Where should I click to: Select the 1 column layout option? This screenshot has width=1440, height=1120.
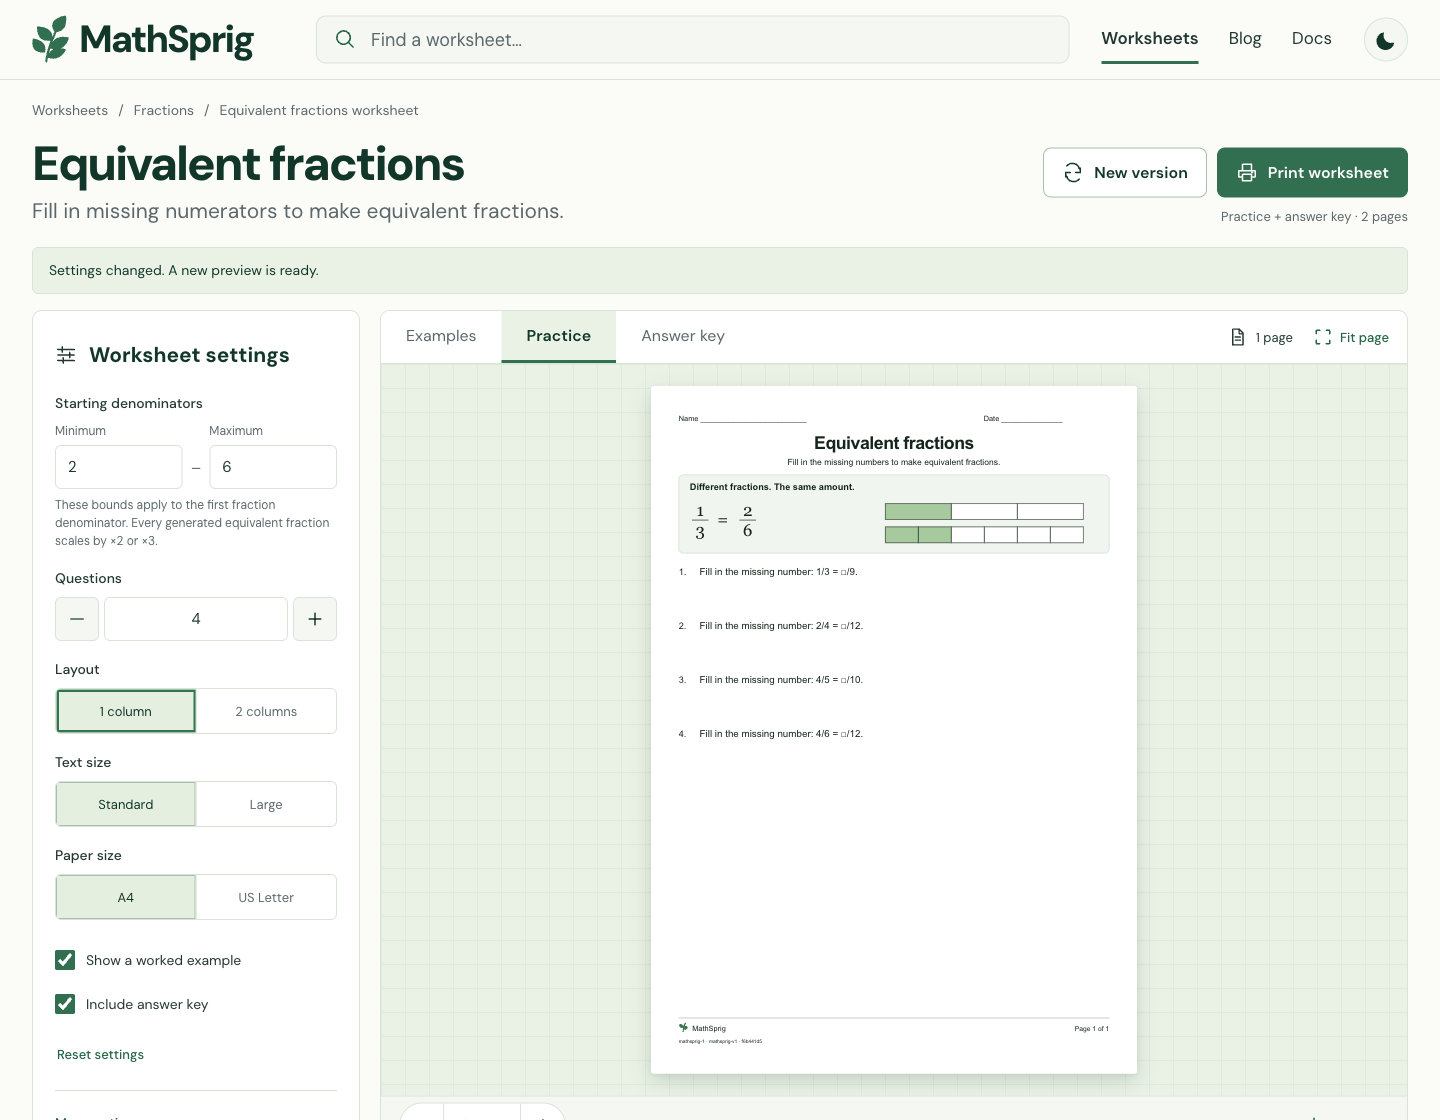[126, 711]
